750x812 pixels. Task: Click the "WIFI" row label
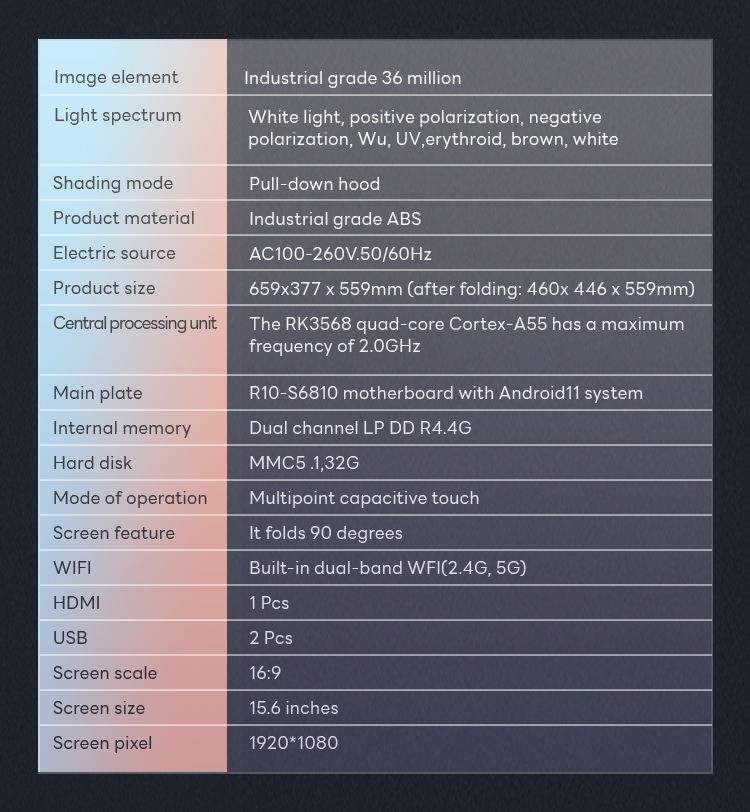[72, 568]
